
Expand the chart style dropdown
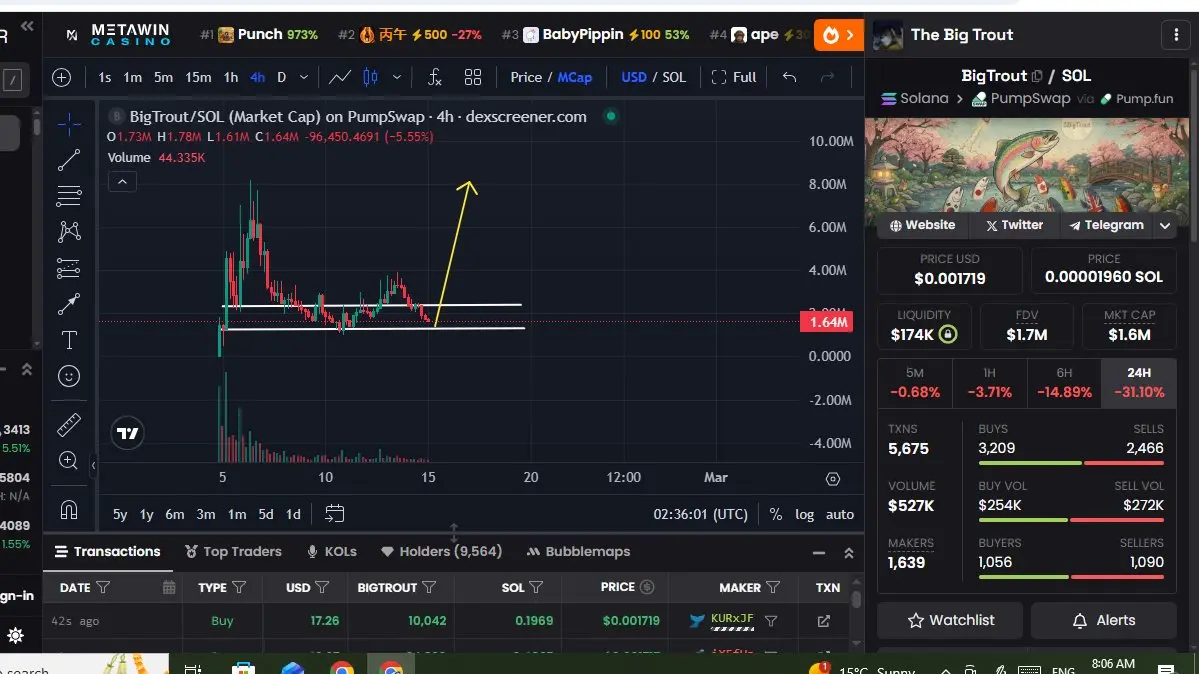(396, 77)
